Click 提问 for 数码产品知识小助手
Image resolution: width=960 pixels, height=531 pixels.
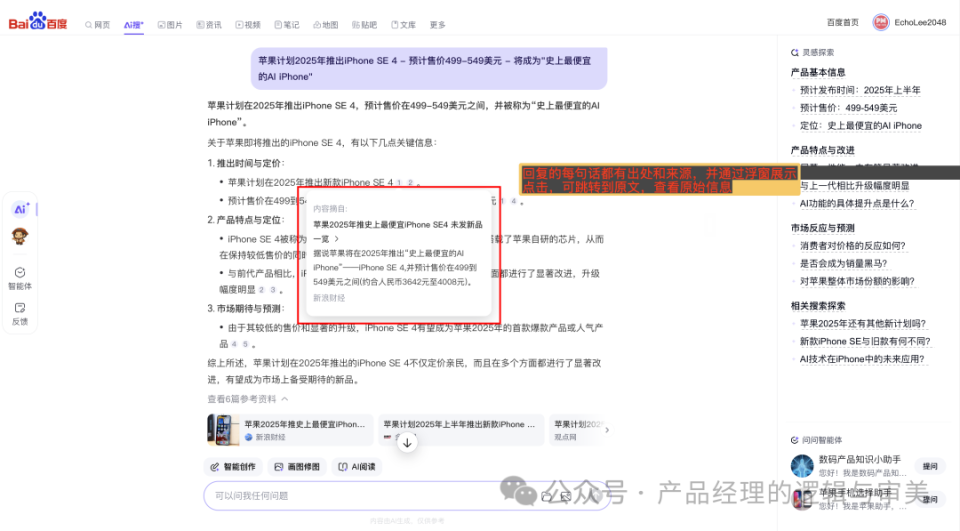pyautogui.click(x=930, y=467)
